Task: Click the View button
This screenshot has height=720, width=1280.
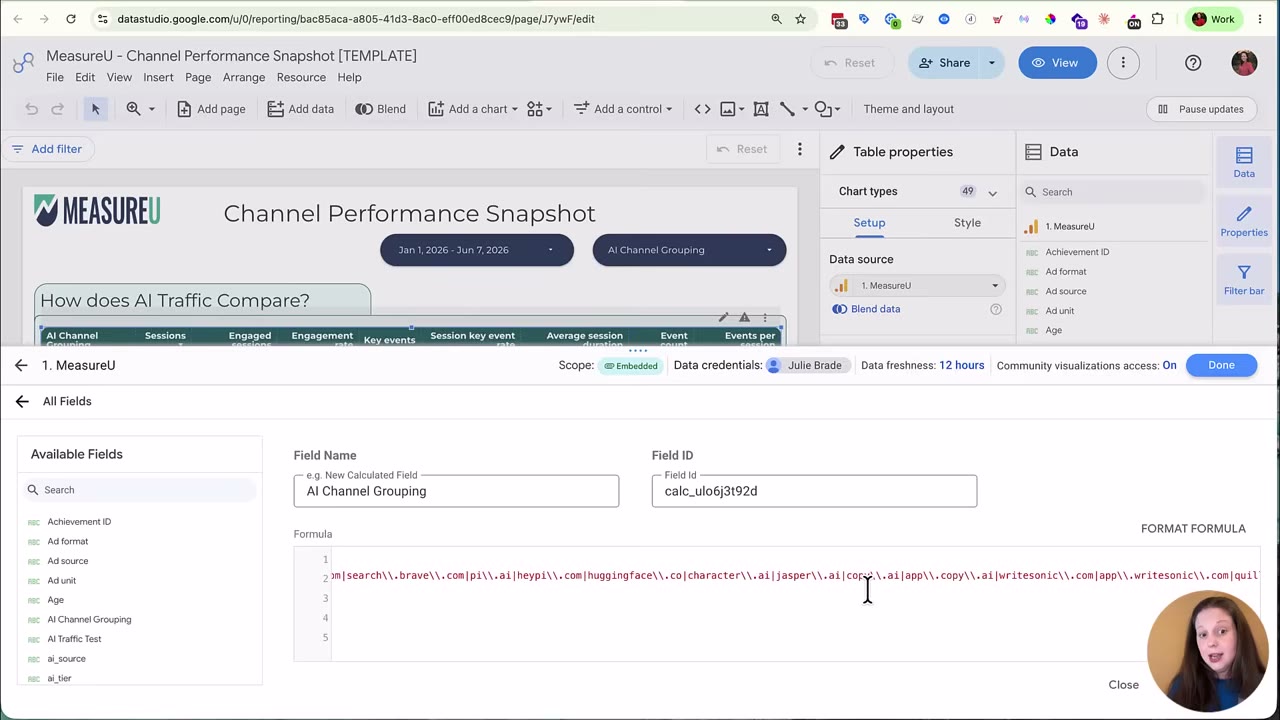Action: pos(1056,63)
